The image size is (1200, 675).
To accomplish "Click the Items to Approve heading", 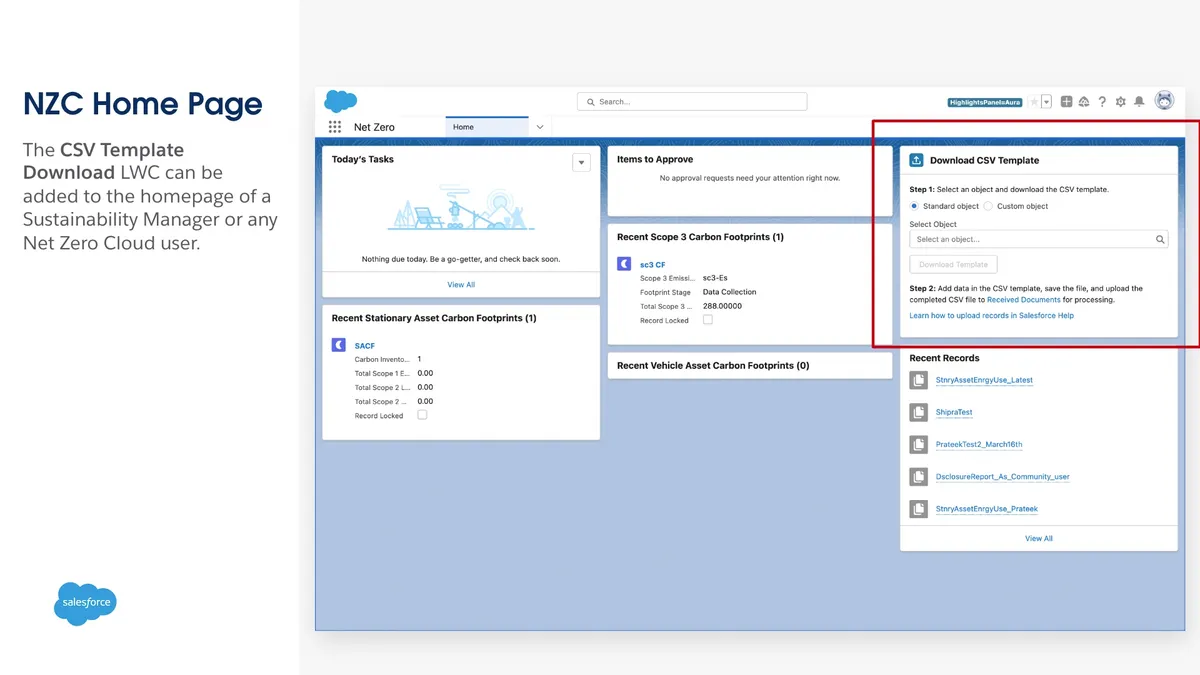I will pos(655,159).
